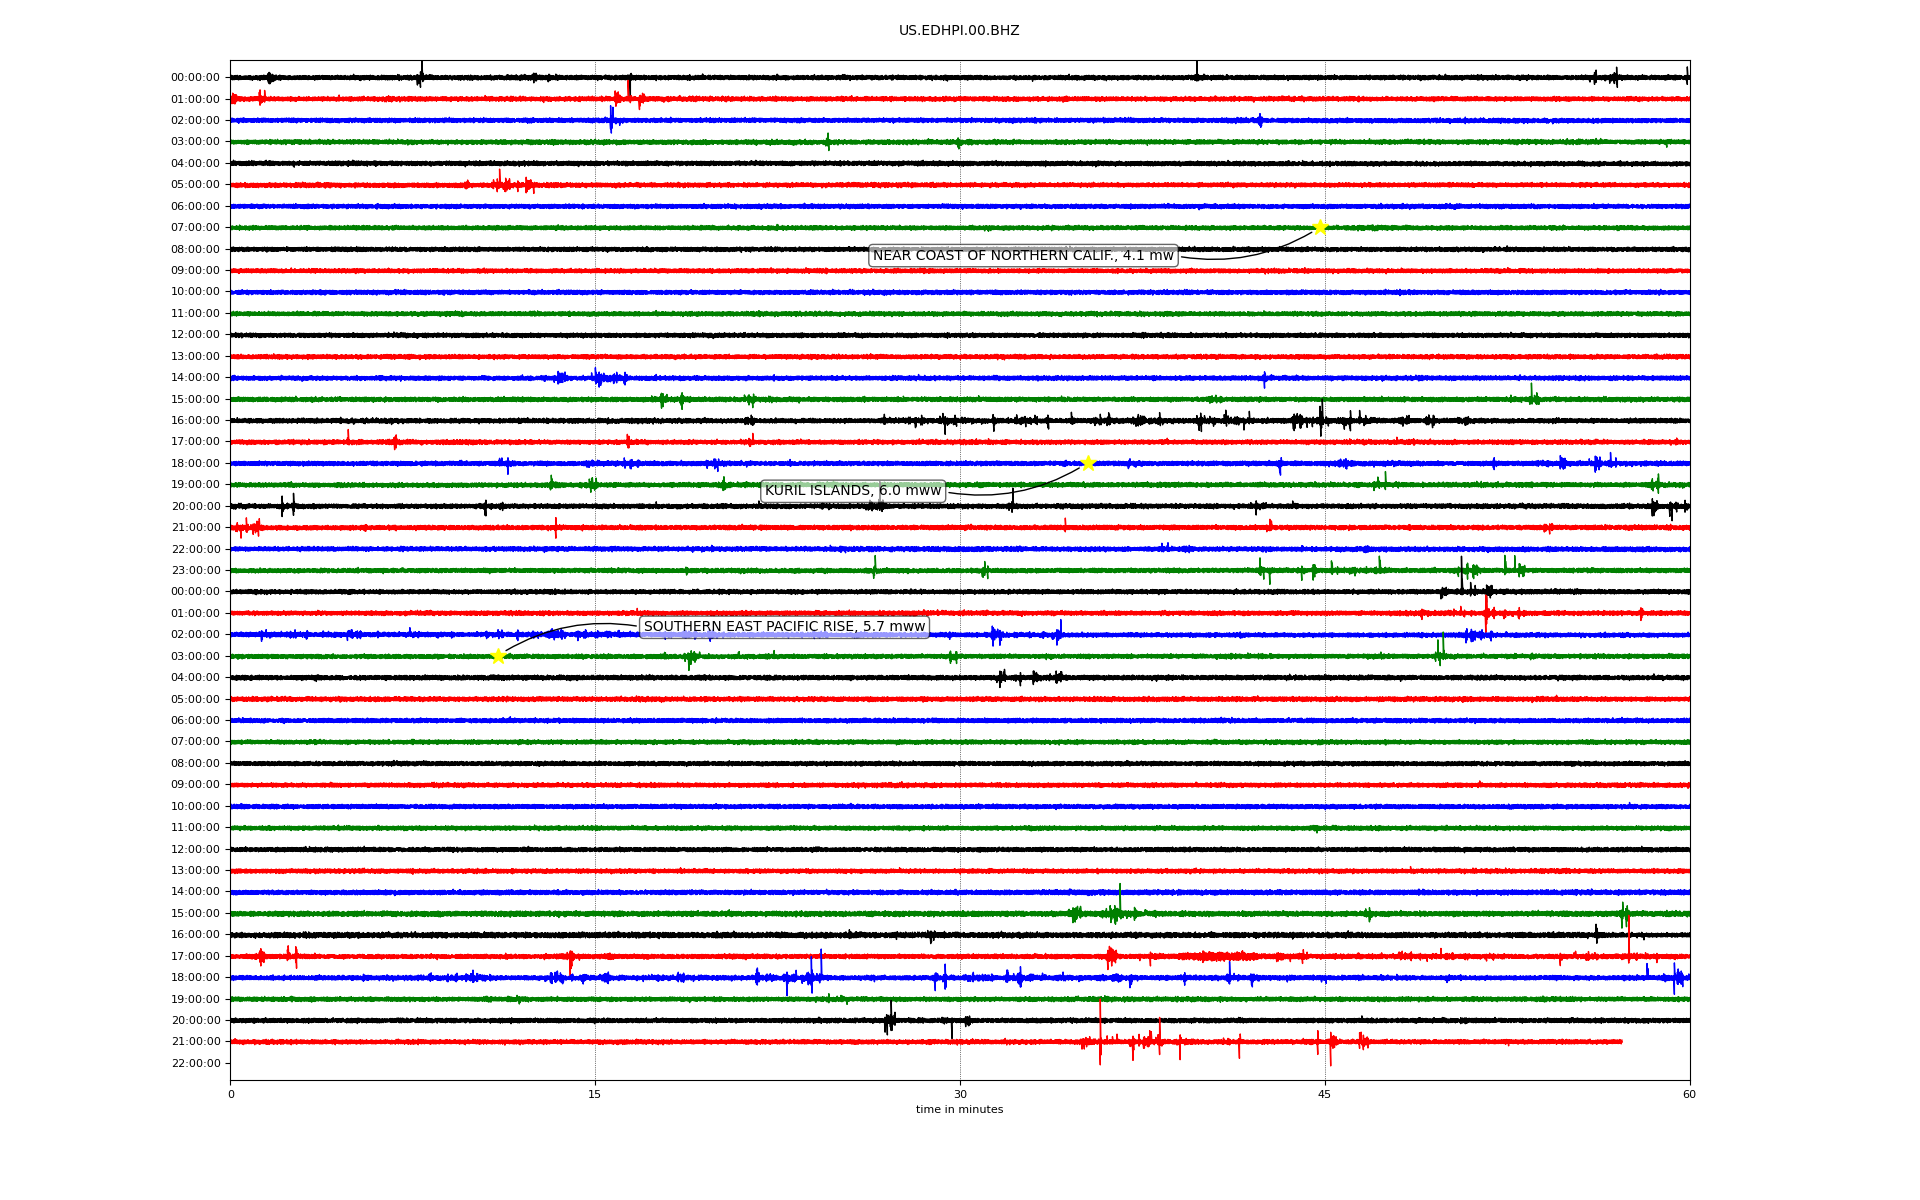Click the yellow star for the Northern Calif. event

[x=1320, y=227]
